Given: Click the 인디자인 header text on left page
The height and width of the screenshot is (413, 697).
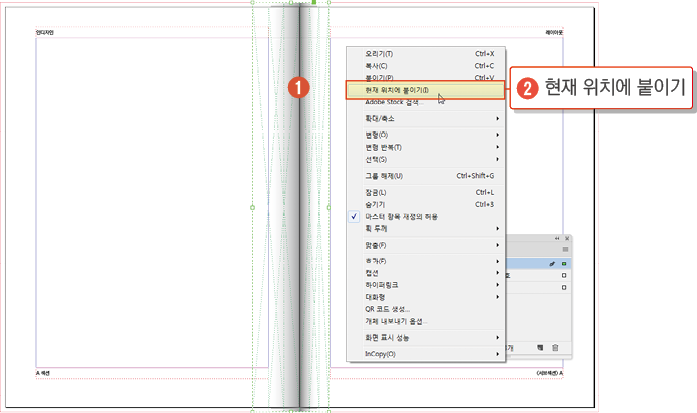Looking at the screenshot, I should 45,32.
